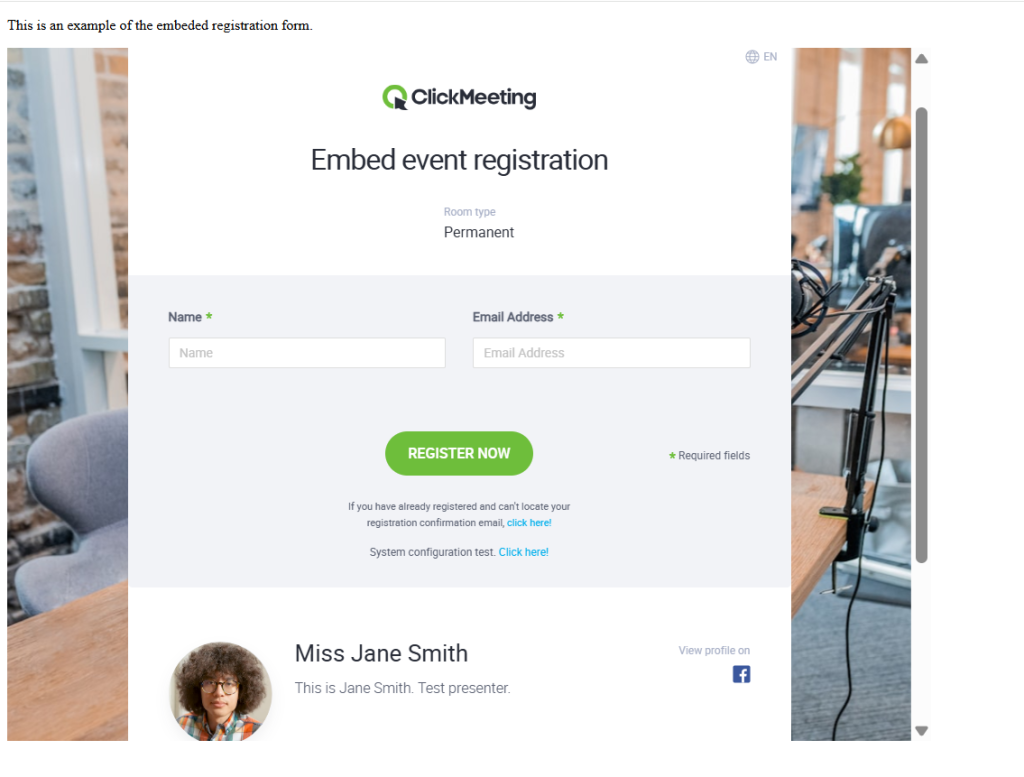Click the Email Address field label
Viewport: 1024px width, 777px height.
coord(513,317)
